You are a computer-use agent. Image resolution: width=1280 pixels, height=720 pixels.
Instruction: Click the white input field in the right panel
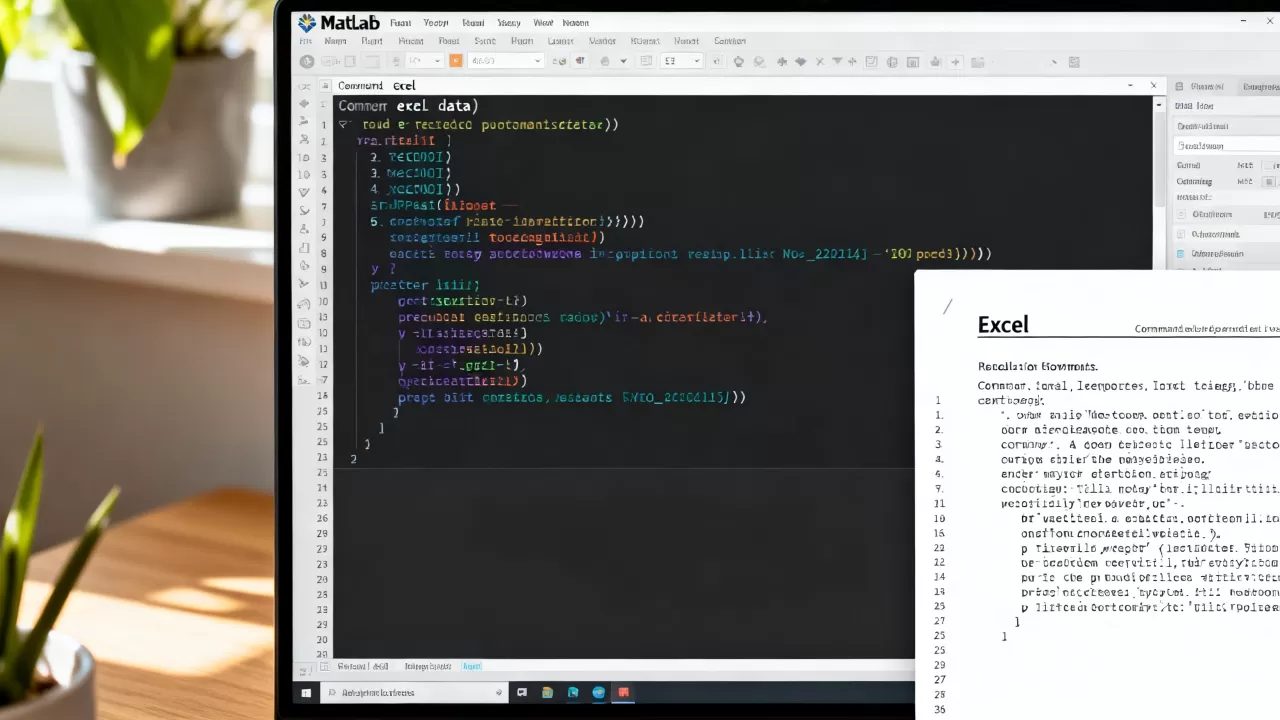(1227, 146)
